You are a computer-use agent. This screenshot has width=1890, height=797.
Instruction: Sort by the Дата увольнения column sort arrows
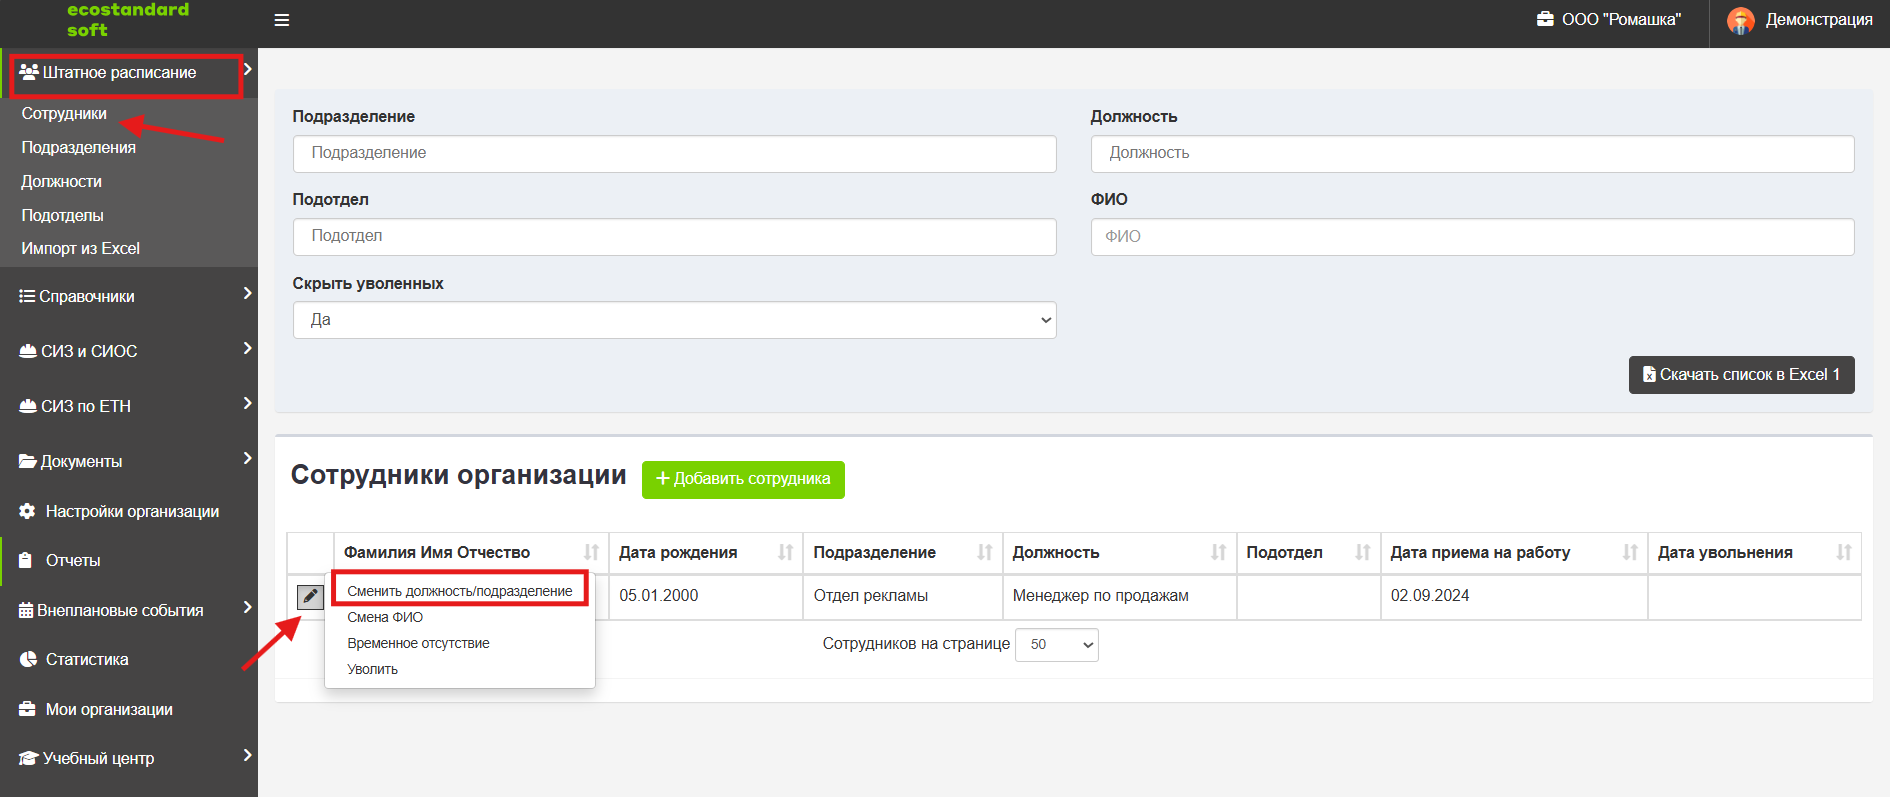tap(1844, 552)
